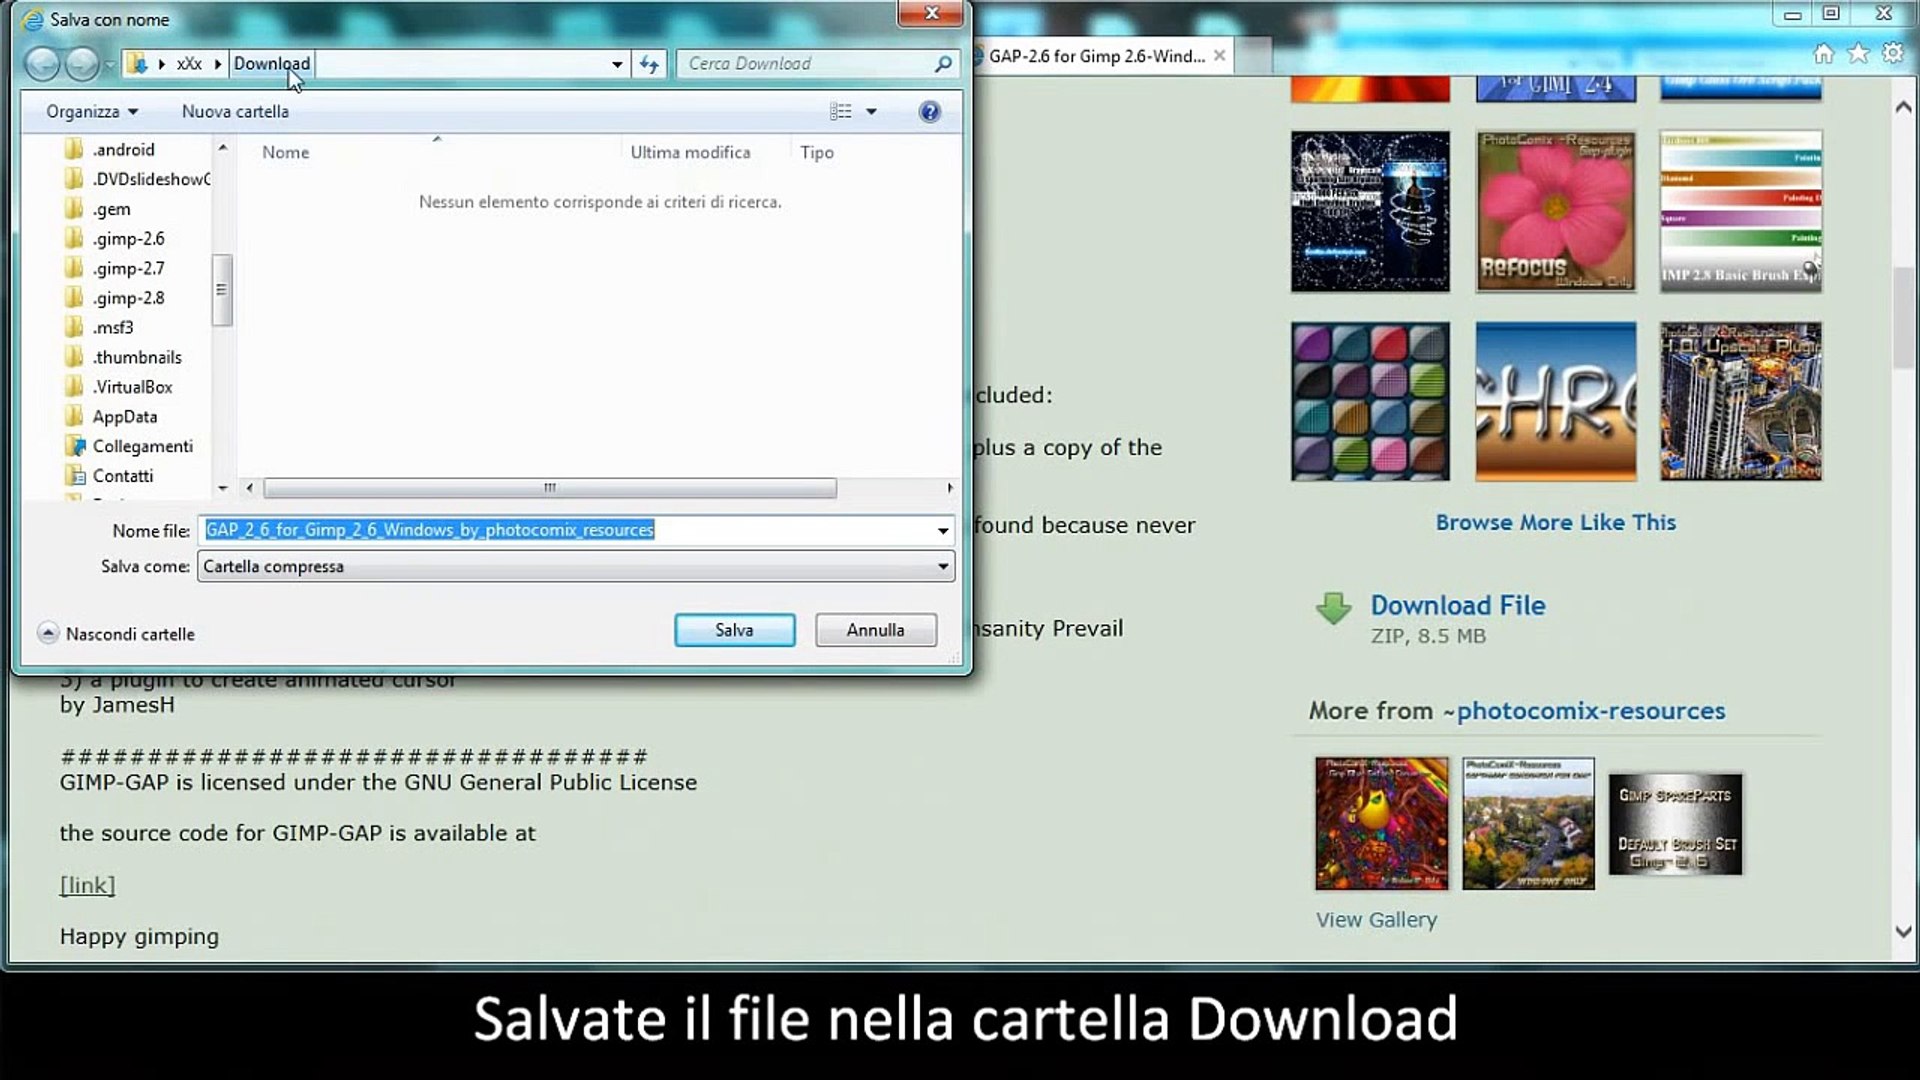Open the browser Tools gear
This screenshot has width=1920, height=1080.
coord(1892,54)
